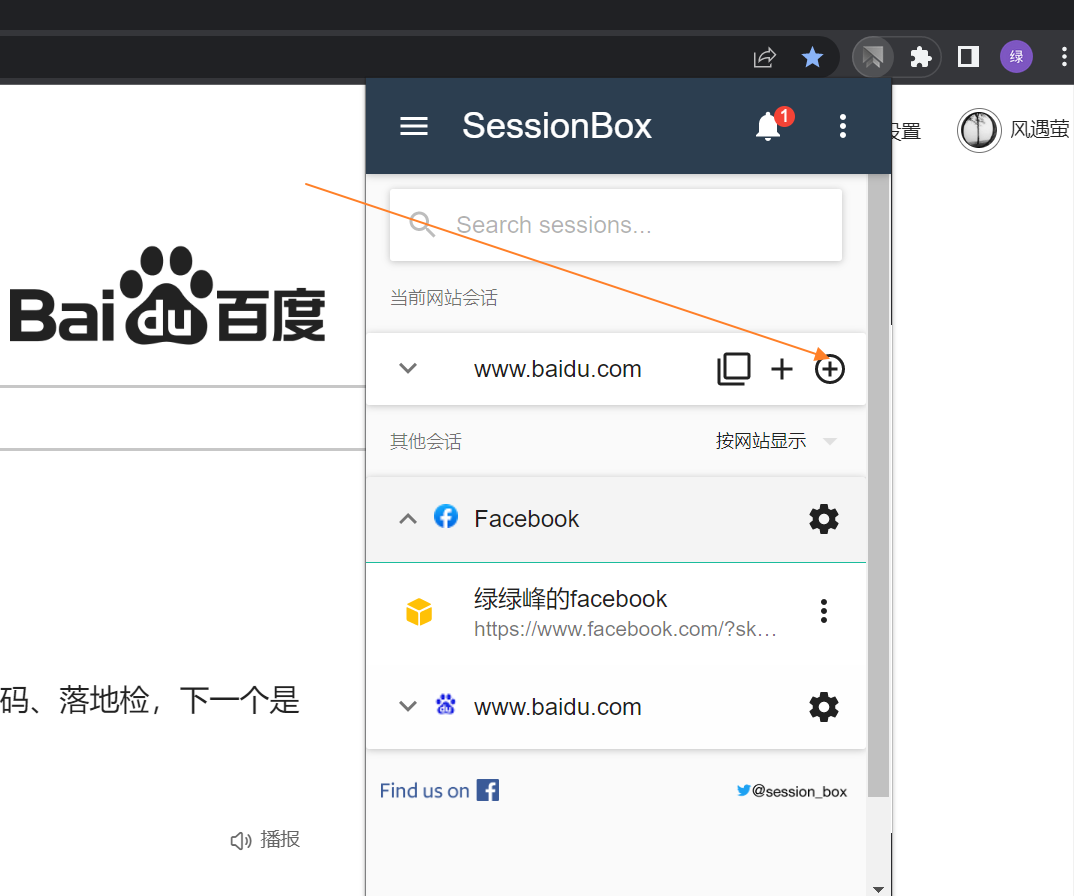Open the Find us on Facebook link
Viewport: 1074px width, 896px height.
(439, 791)
